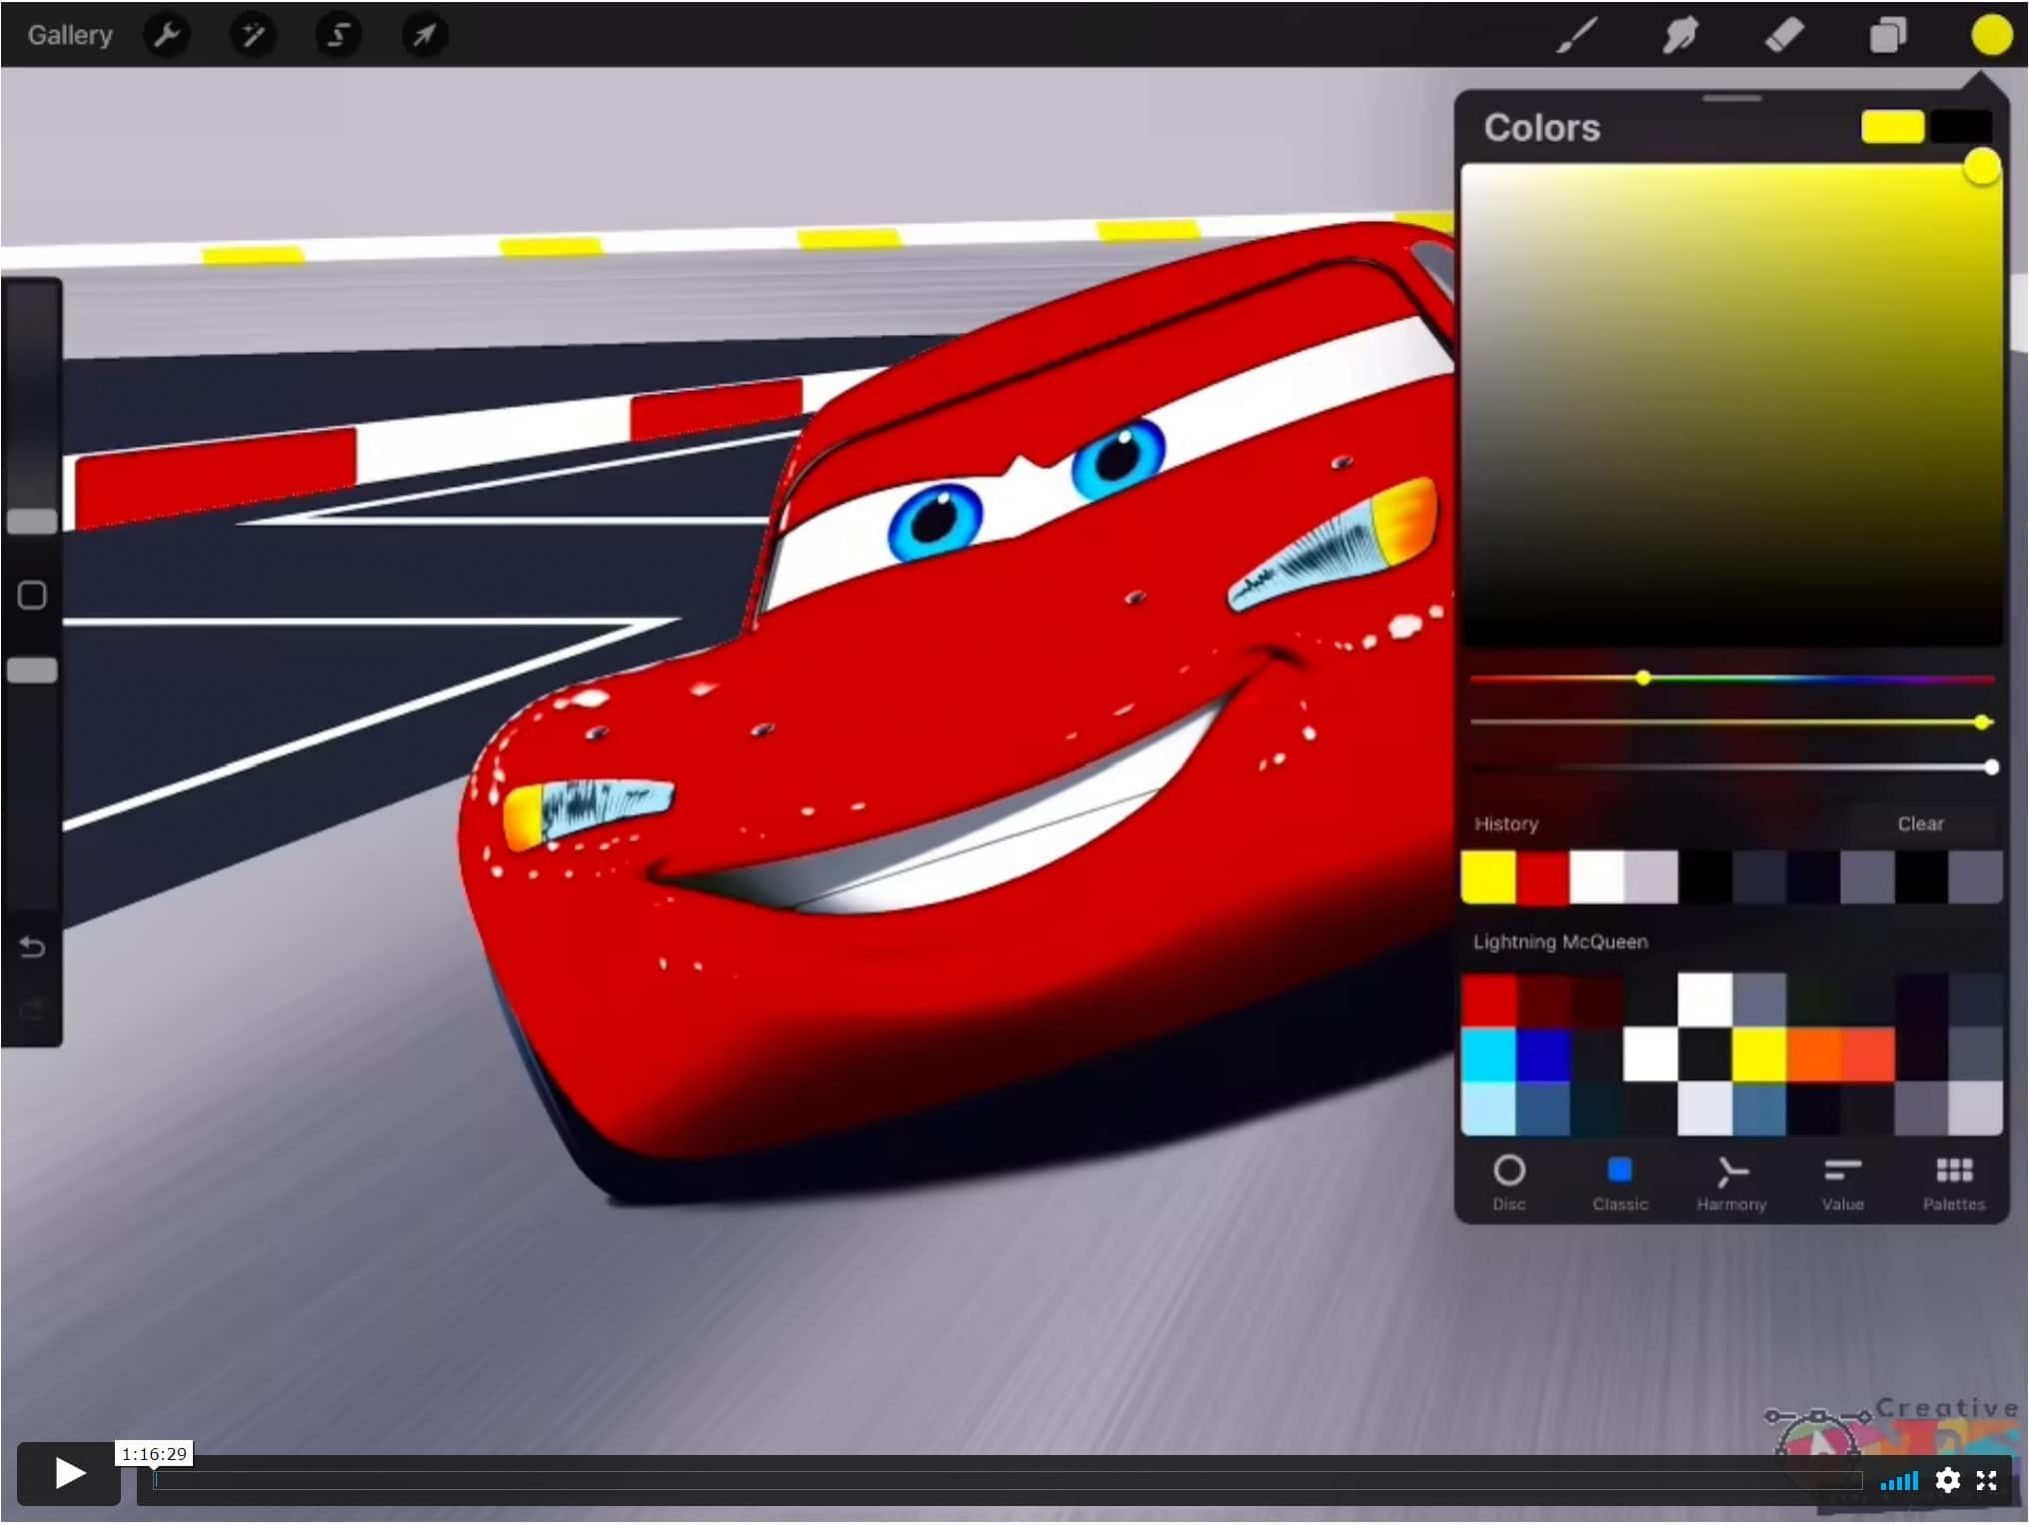Activate the Transform arrow tool
Image resolution: width=2029 pixels, height=1525 pixels.
pyautogui.click(x=424, y=36)
